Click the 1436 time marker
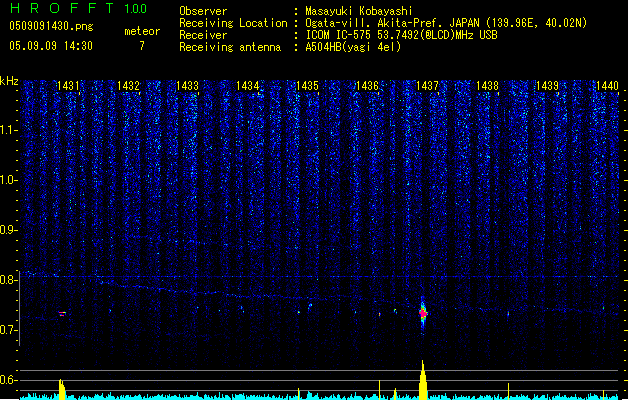 click(367, 86)
